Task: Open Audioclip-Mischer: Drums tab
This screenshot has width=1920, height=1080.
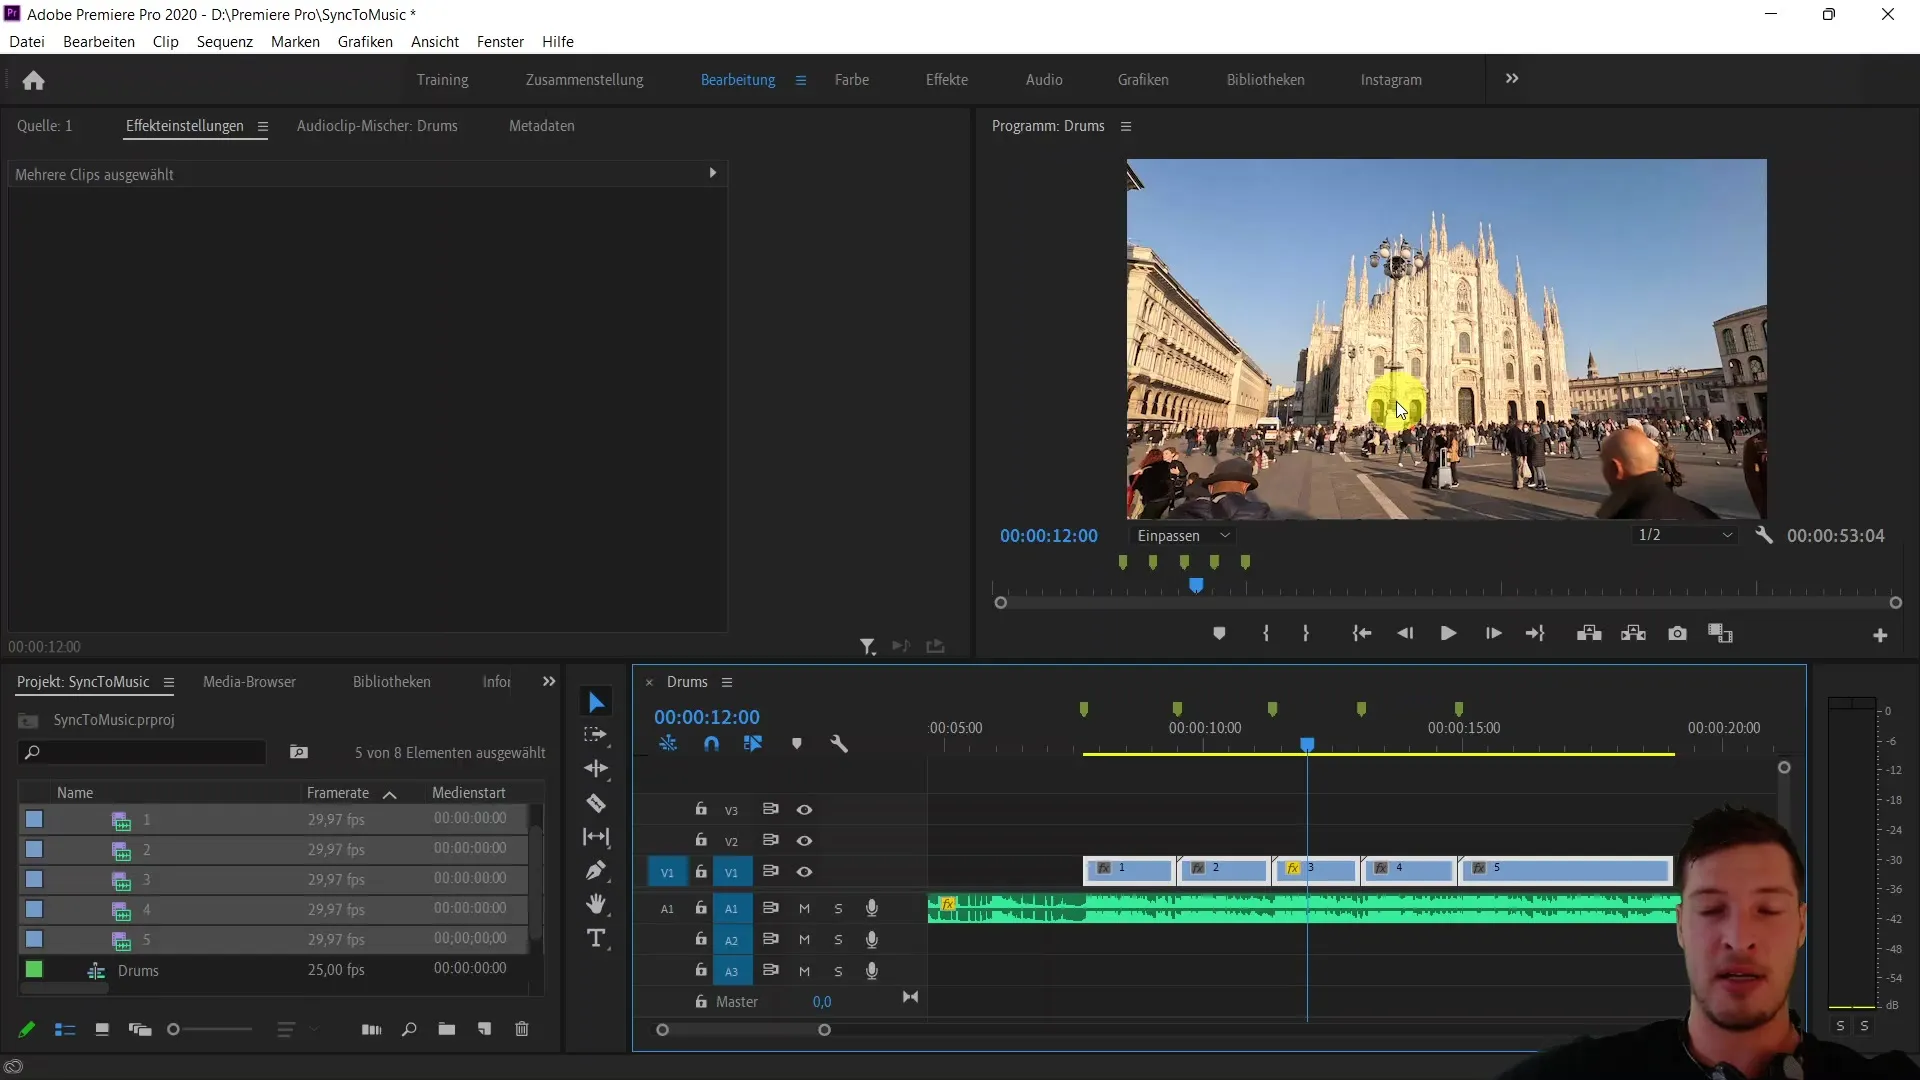Action: pos(377,126)
